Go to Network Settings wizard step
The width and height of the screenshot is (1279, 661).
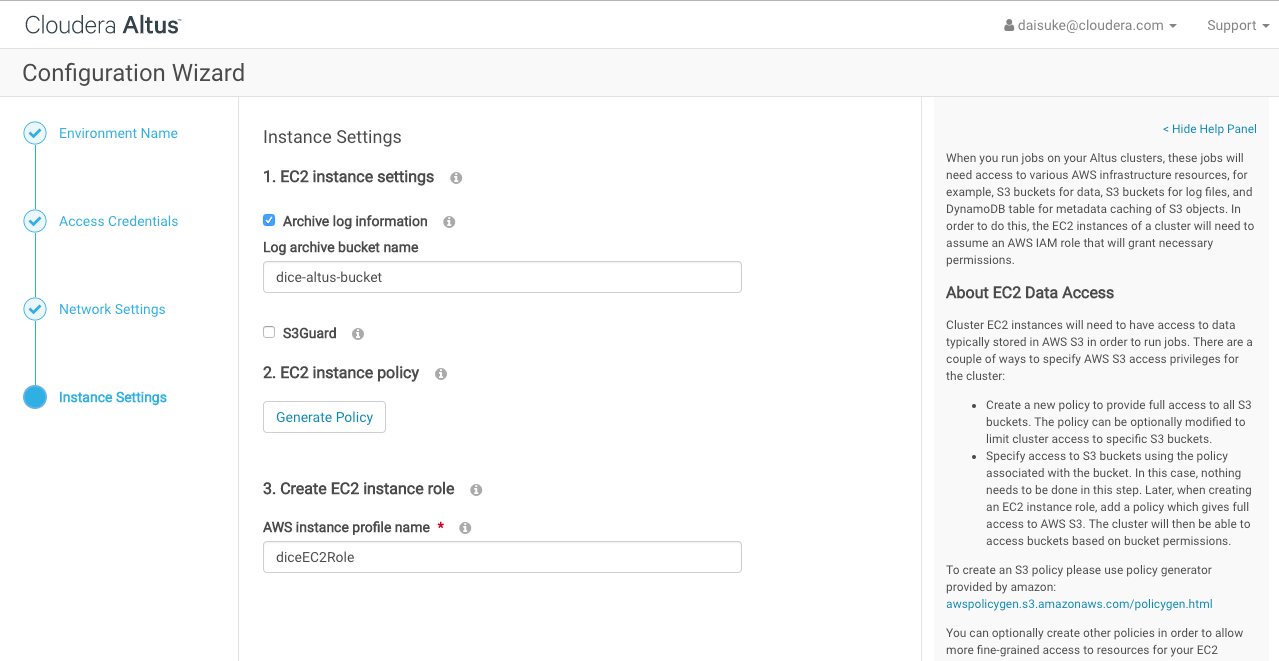[x=112, y=309]
